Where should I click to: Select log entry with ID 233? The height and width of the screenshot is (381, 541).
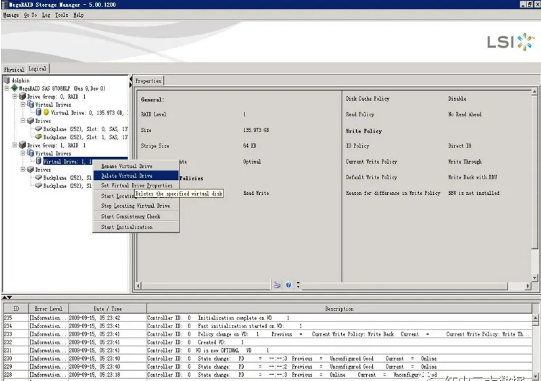(x=268, y=334)
